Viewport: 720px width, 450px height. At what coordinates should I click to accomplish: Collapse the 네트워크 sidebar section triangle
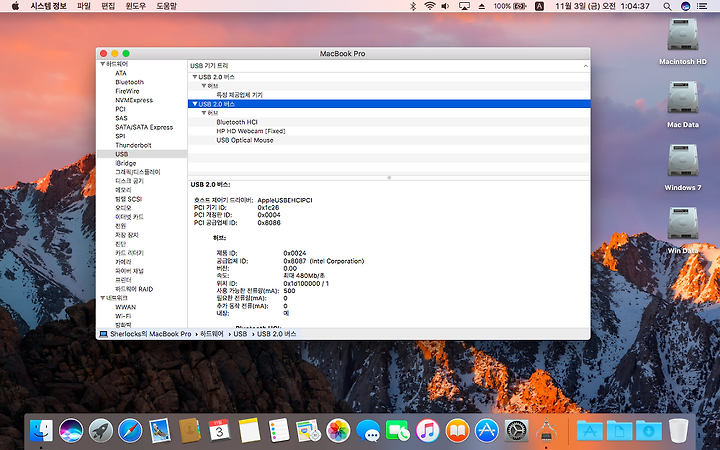pos(102,298)
